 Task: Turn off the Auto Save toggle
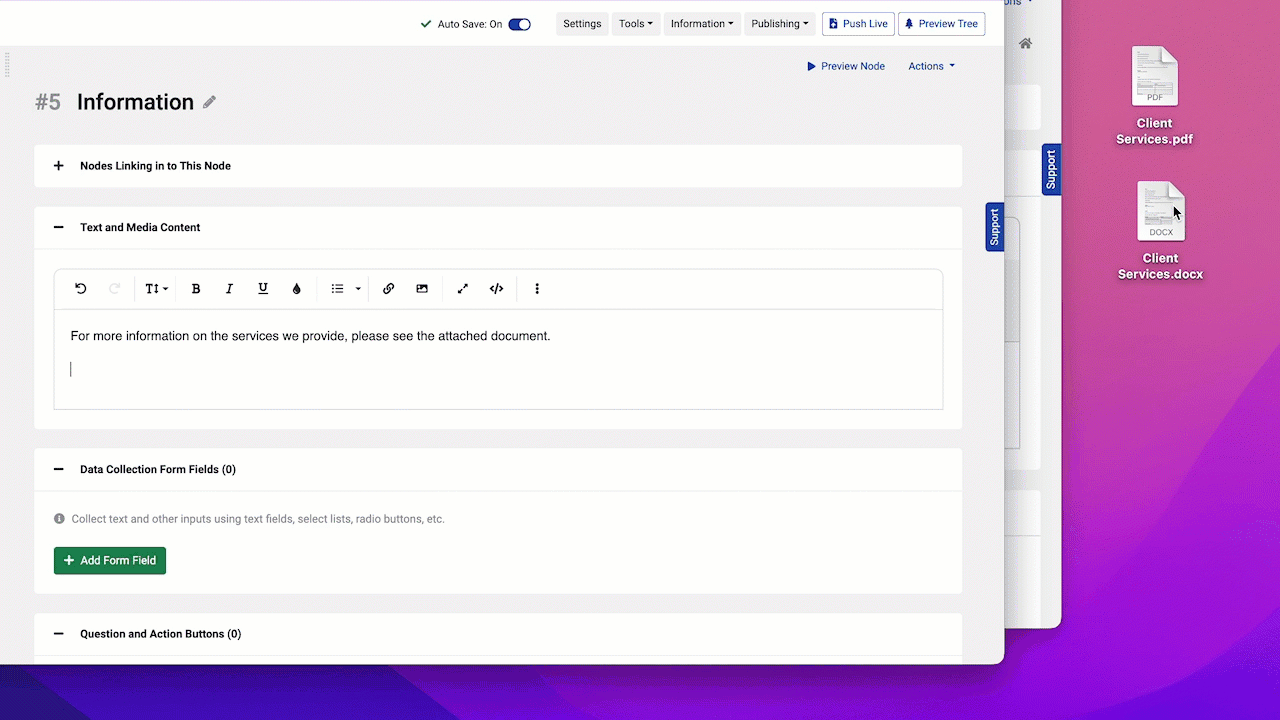(x=519, y=24)
